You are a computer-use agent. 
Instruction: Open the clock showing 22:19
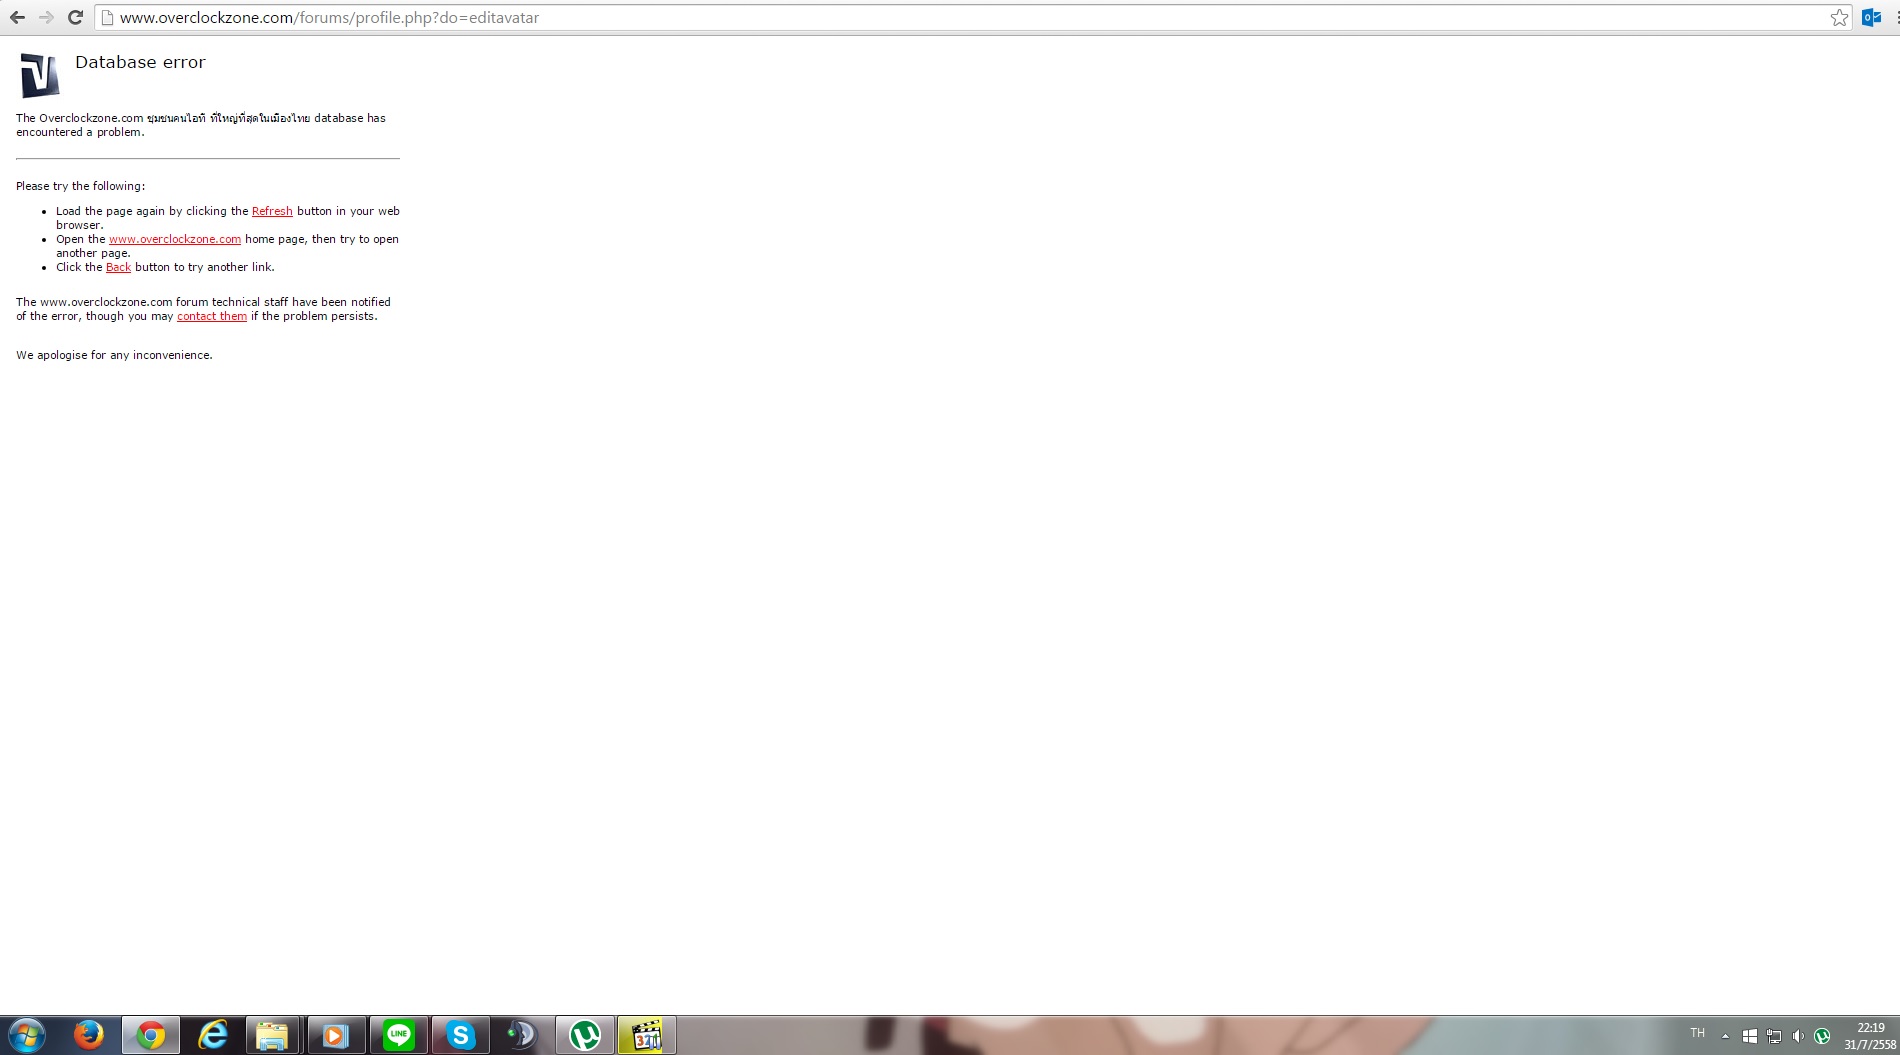coord(1870,1036)
